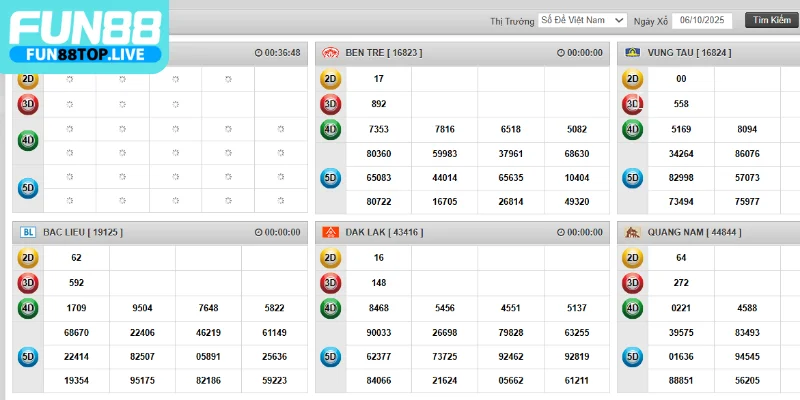Click Vung Tau 4D result 8094
This screenshot has width=800, height=400.
pyautogui.click(x=747, y=130)
